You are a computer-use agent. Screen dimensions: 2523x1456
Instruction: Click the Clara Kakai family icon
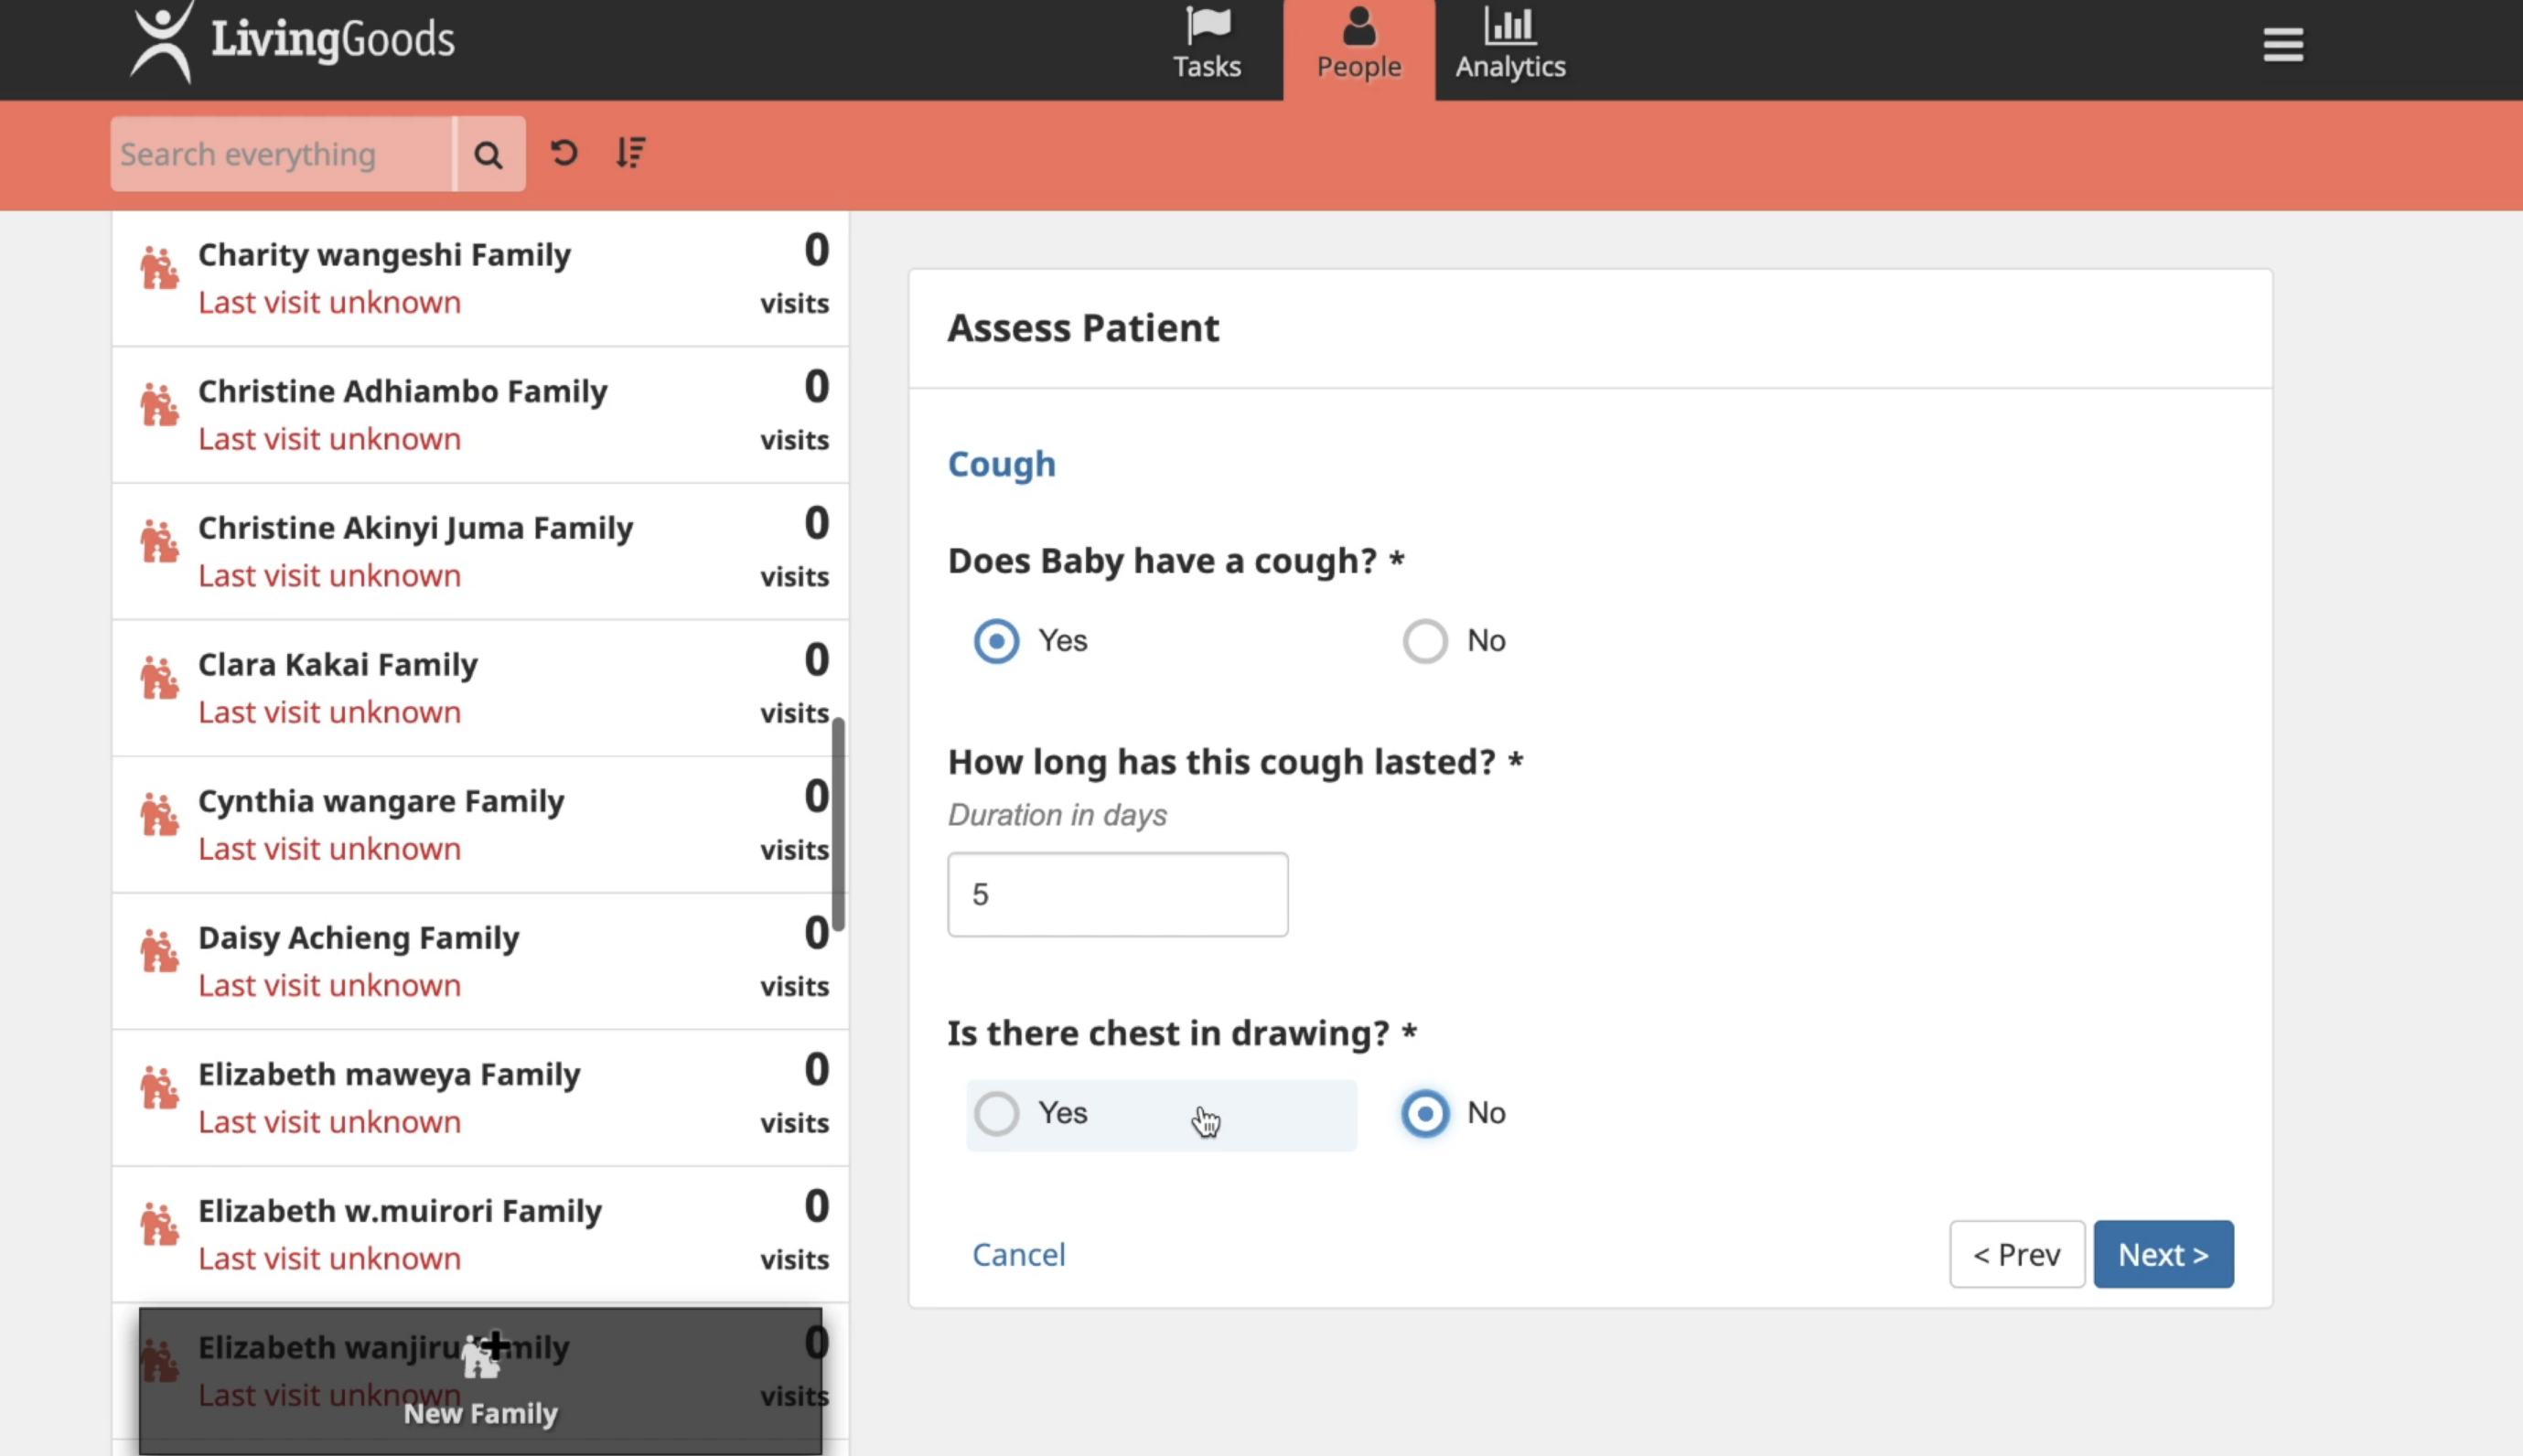(159, 678)
